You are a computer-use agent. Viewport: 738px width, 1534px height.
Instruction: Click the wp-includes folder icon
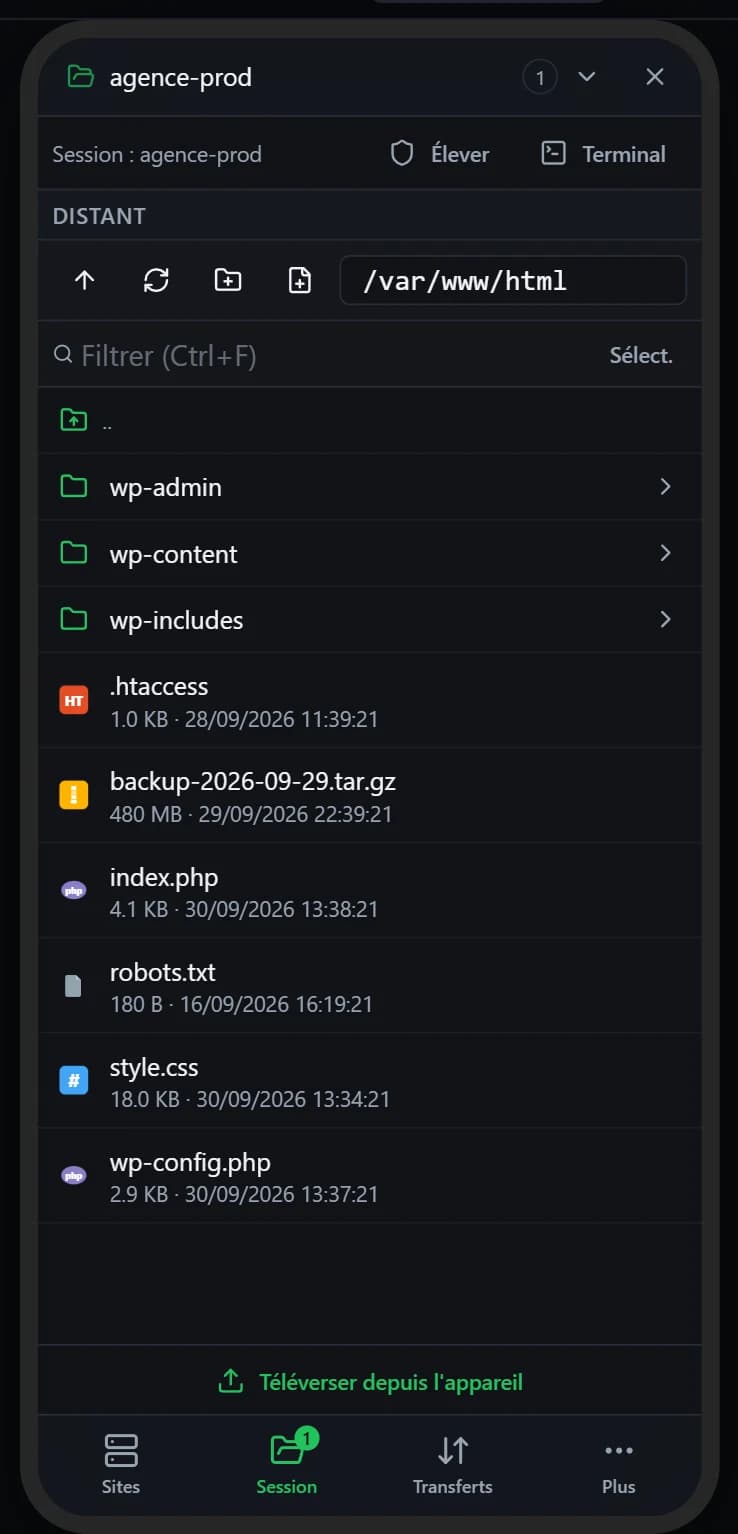tap(73, 620)
